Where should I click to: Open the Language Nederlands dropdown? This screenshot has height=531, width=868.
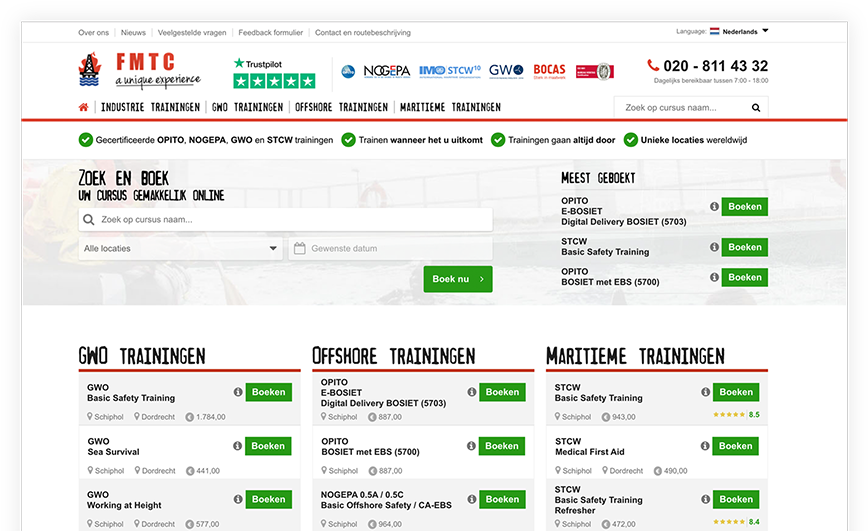[x=739, y=32]
